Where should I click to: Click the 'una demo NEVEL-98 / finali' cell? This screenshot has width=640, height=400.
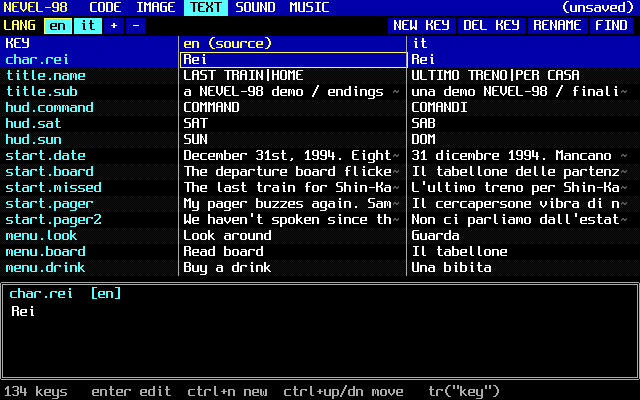(x=524, y=91)
